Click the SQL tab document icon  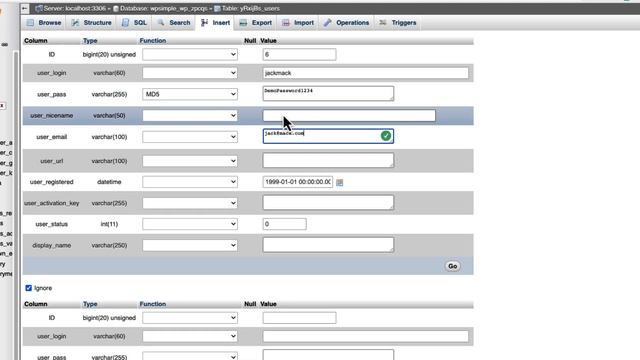click(x=125, y=23)
